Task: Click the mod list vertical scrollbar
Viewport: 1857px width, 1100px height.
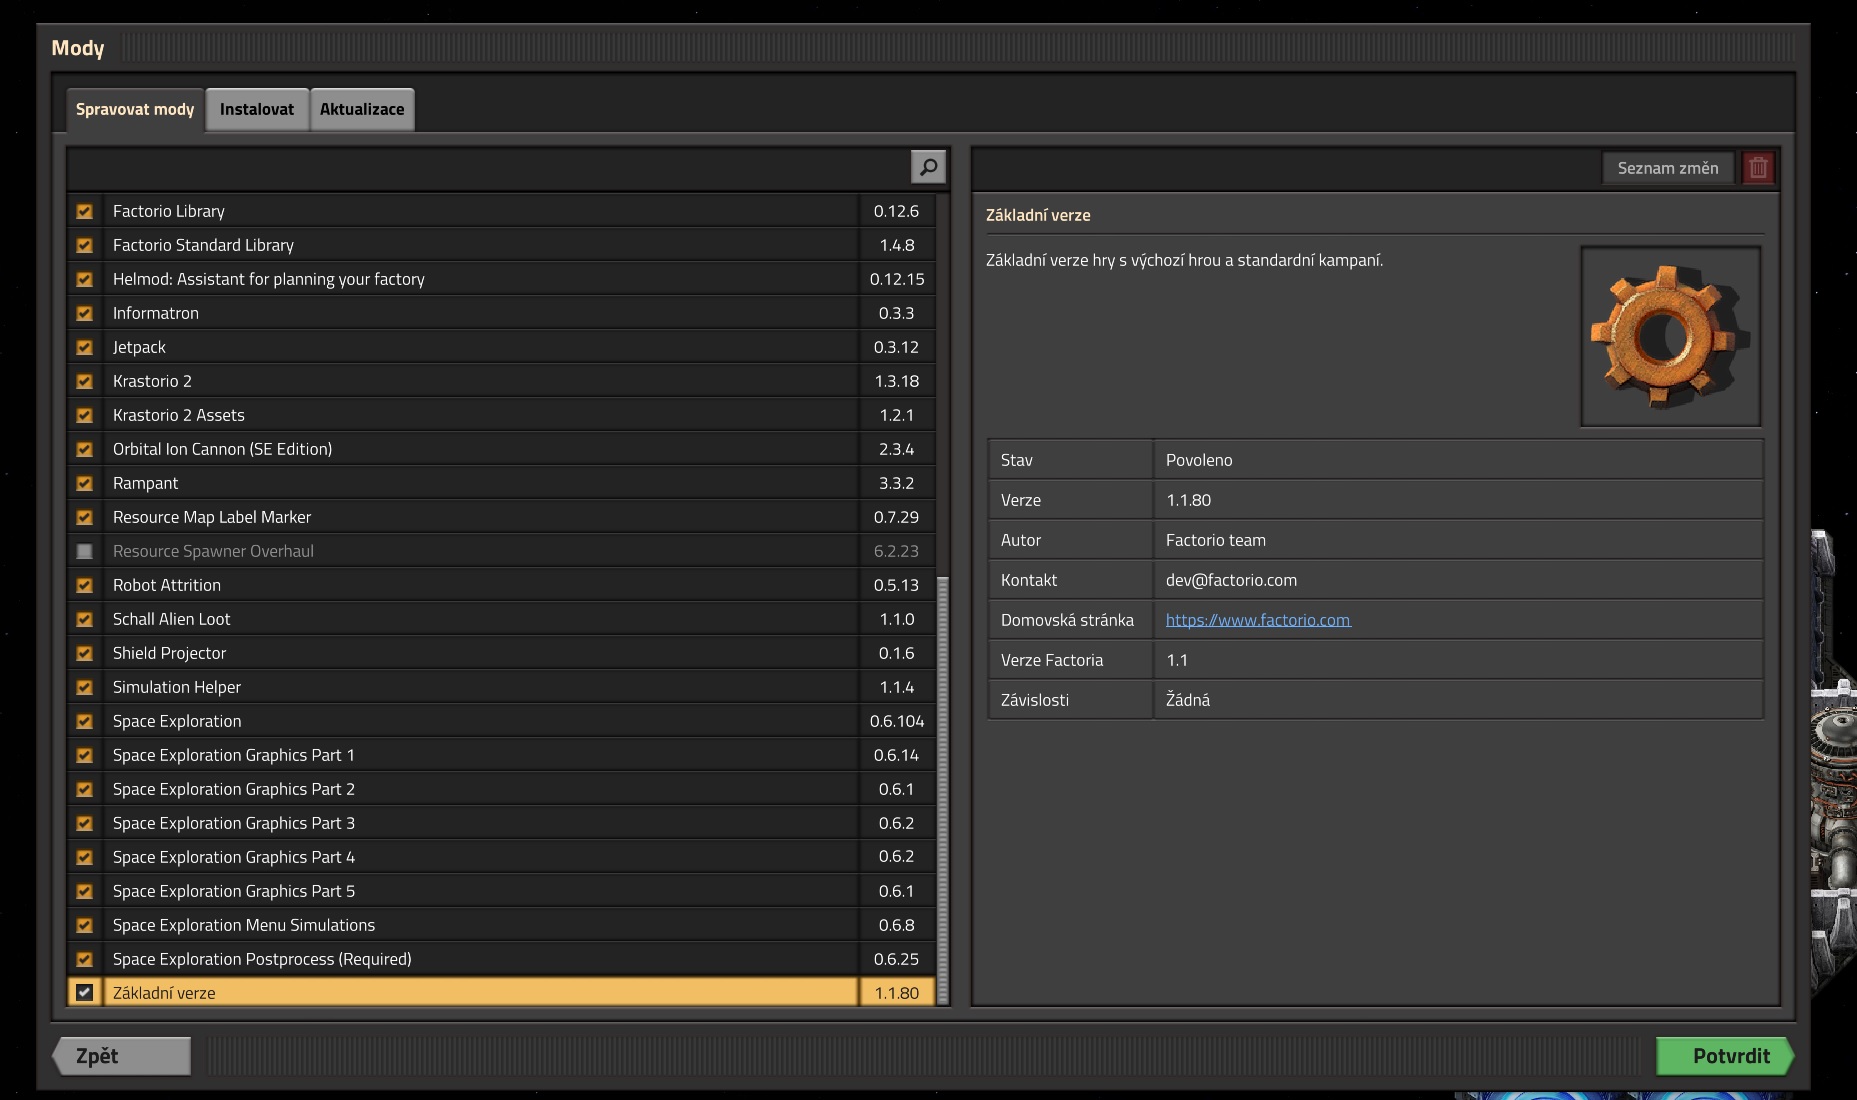Action: point(942,790)
